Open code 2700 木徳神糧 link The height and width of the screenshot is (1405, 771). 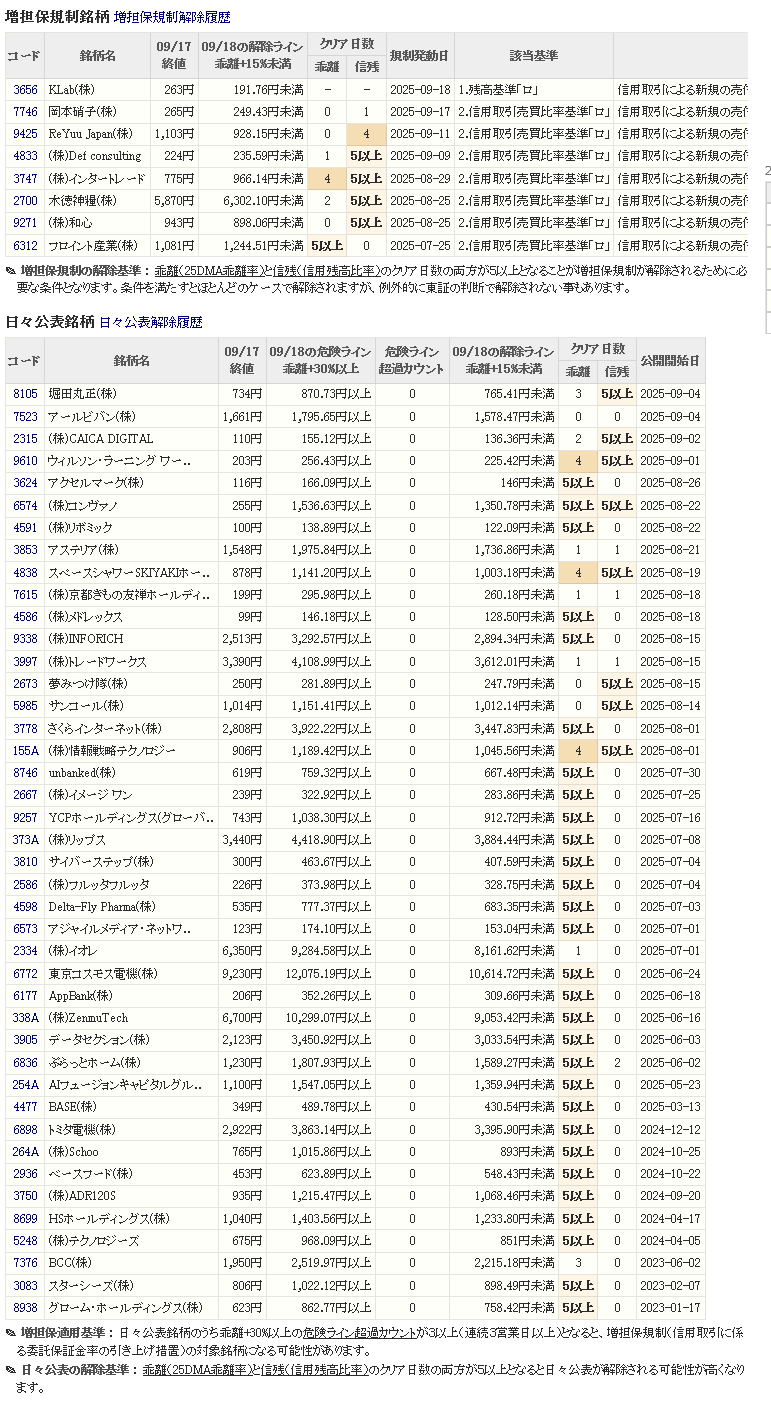(x=25, y=201)
